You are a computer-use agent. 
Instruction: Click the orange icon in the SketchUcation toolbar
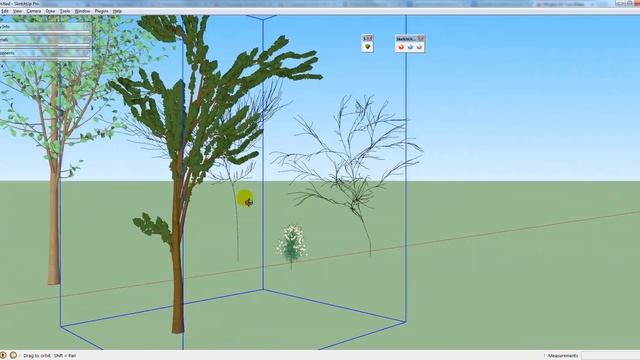pos(401,47)
